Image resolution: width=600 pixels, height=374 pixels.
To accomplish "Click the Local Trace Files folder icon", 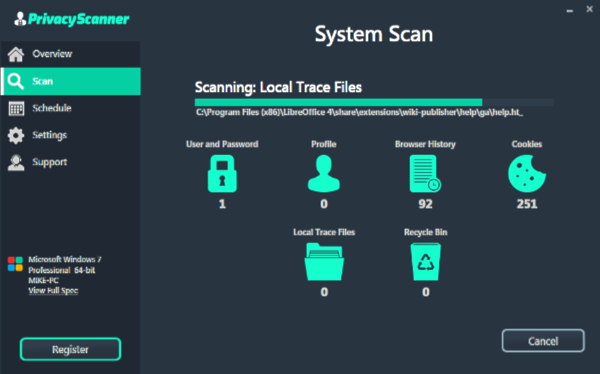I will pos(324,262).
